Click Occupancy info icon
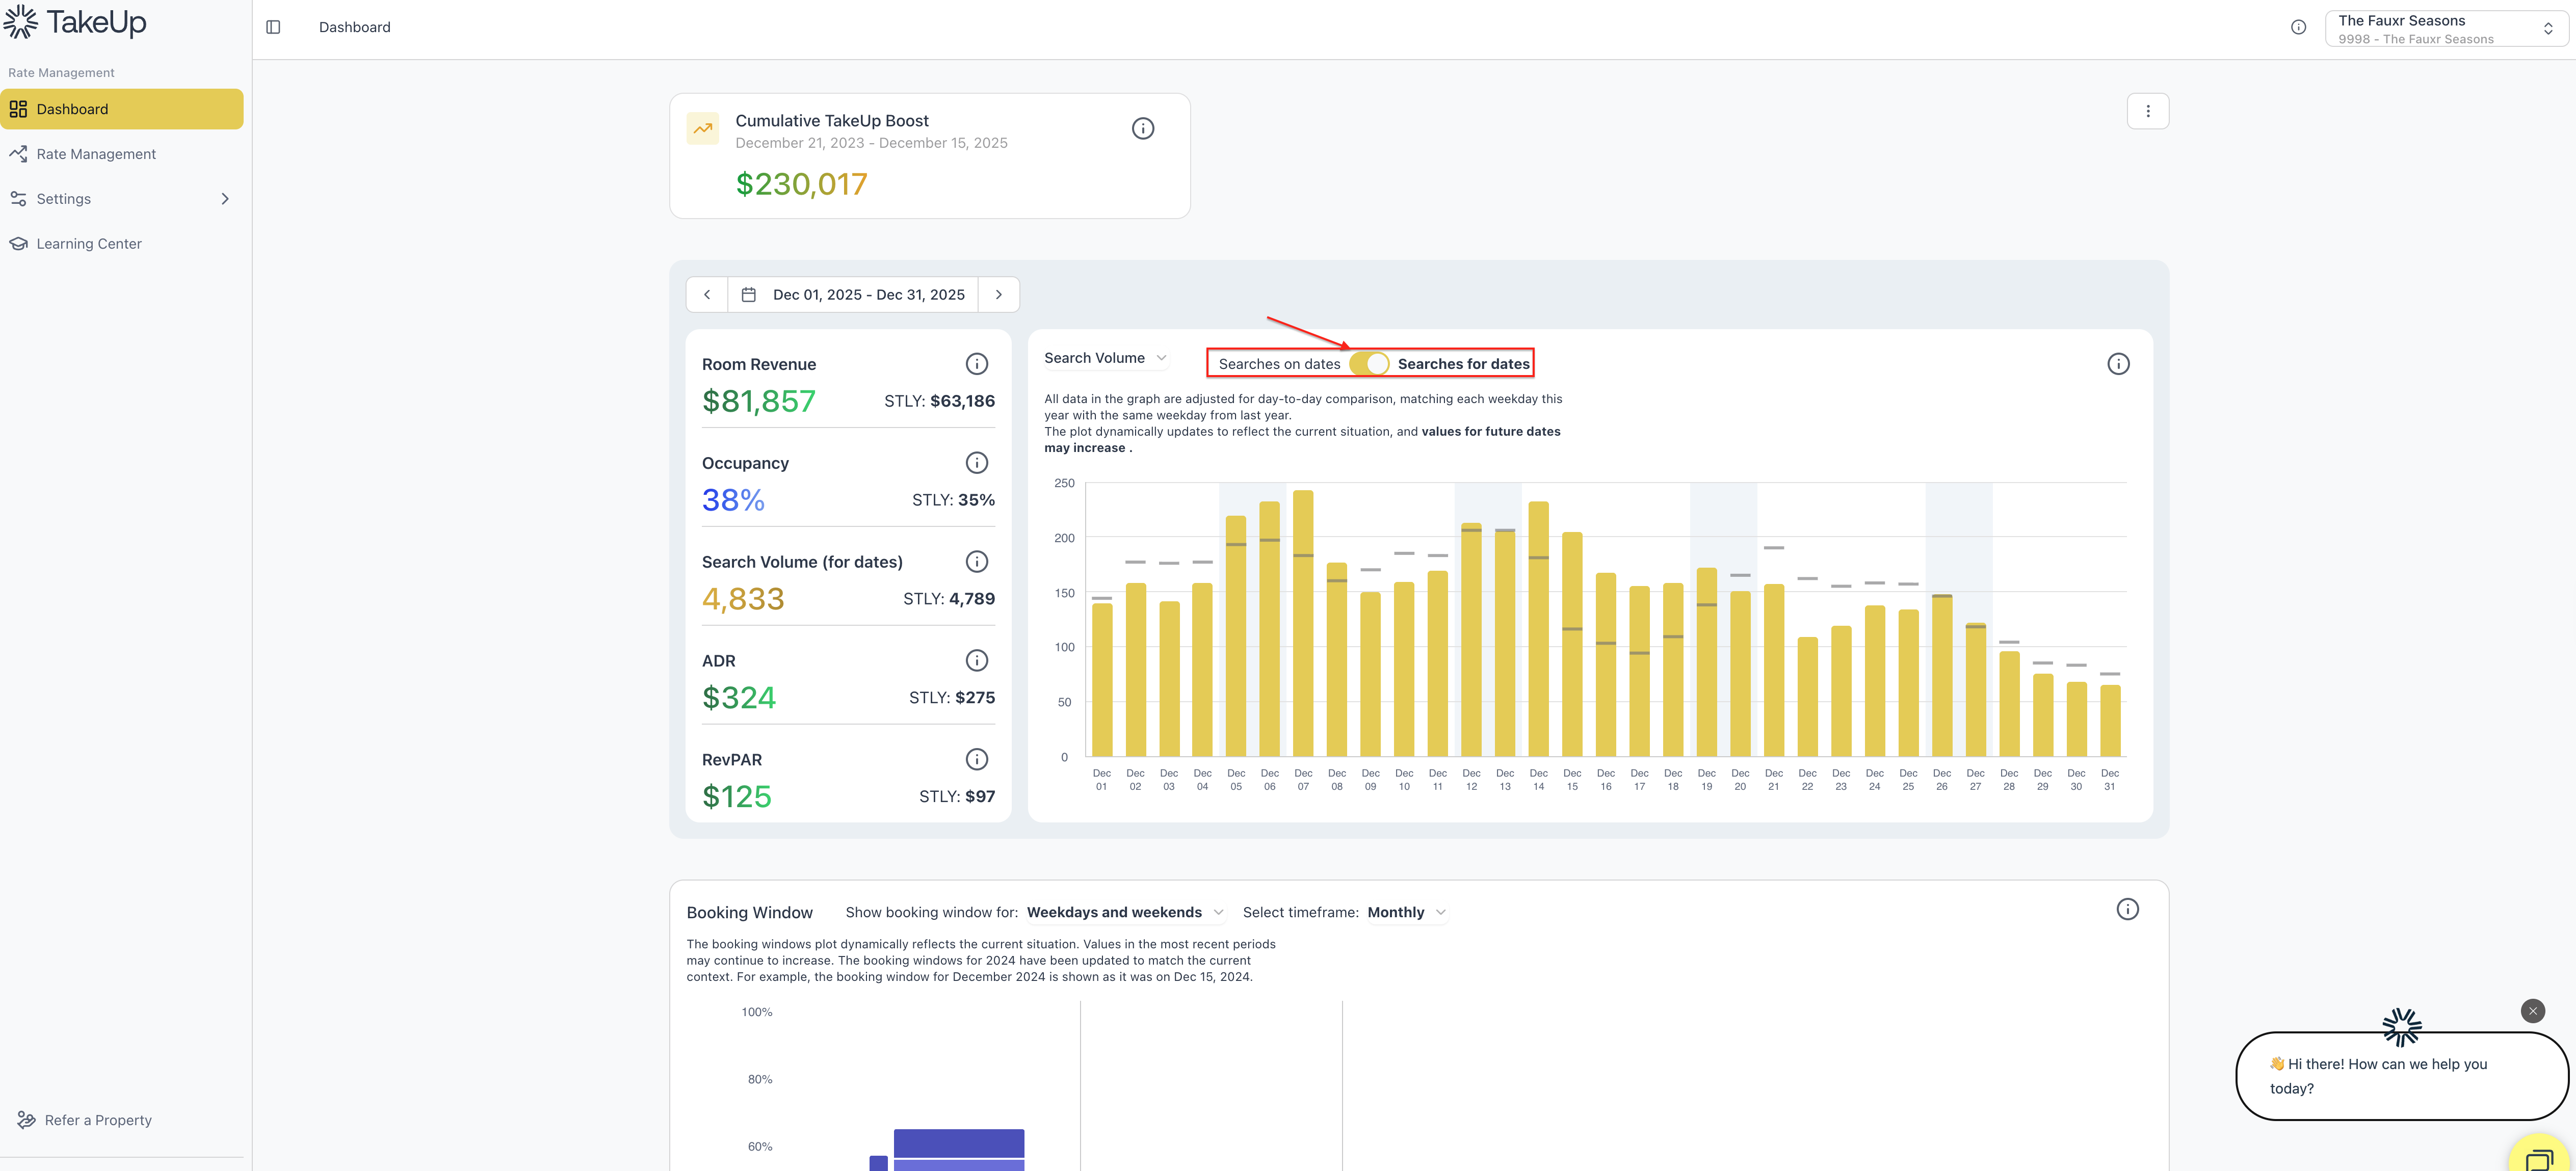 tap(976, 463)
